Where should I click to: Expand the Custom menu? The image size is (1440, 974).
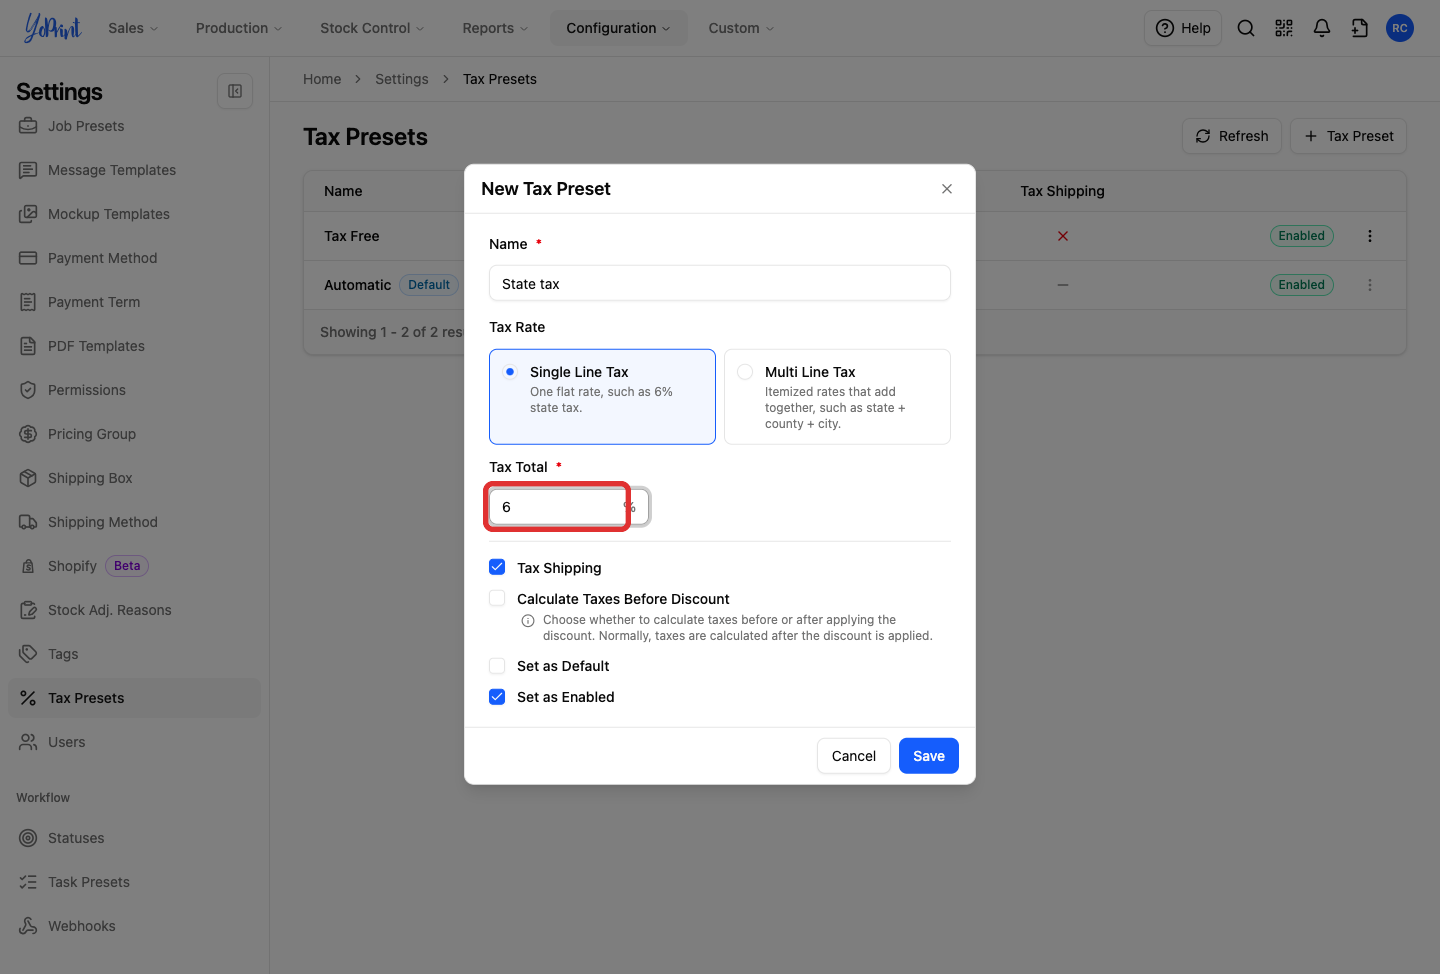(x=741, y=28)
